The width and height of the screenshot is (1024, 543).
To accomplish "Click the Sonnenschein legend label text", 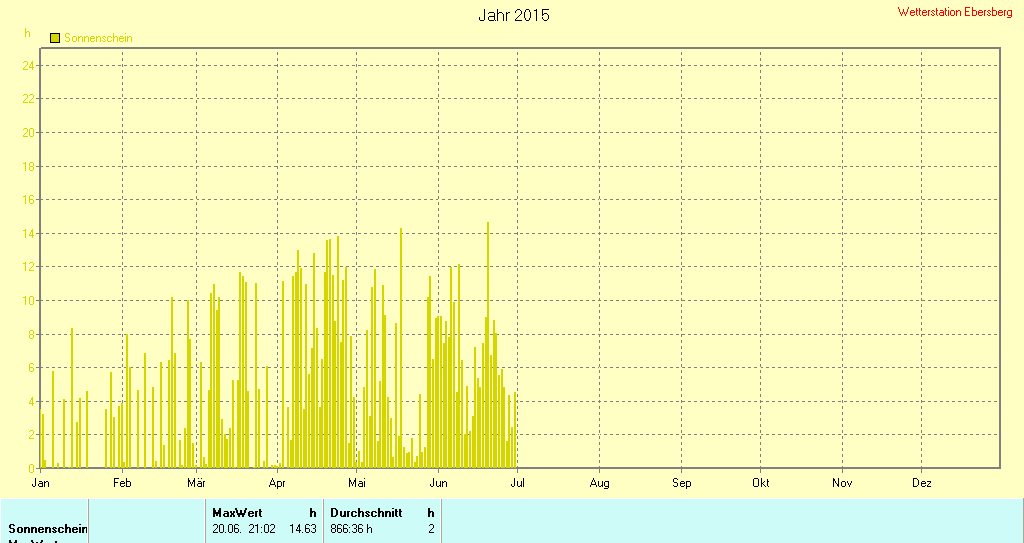I will click(98, 38).
